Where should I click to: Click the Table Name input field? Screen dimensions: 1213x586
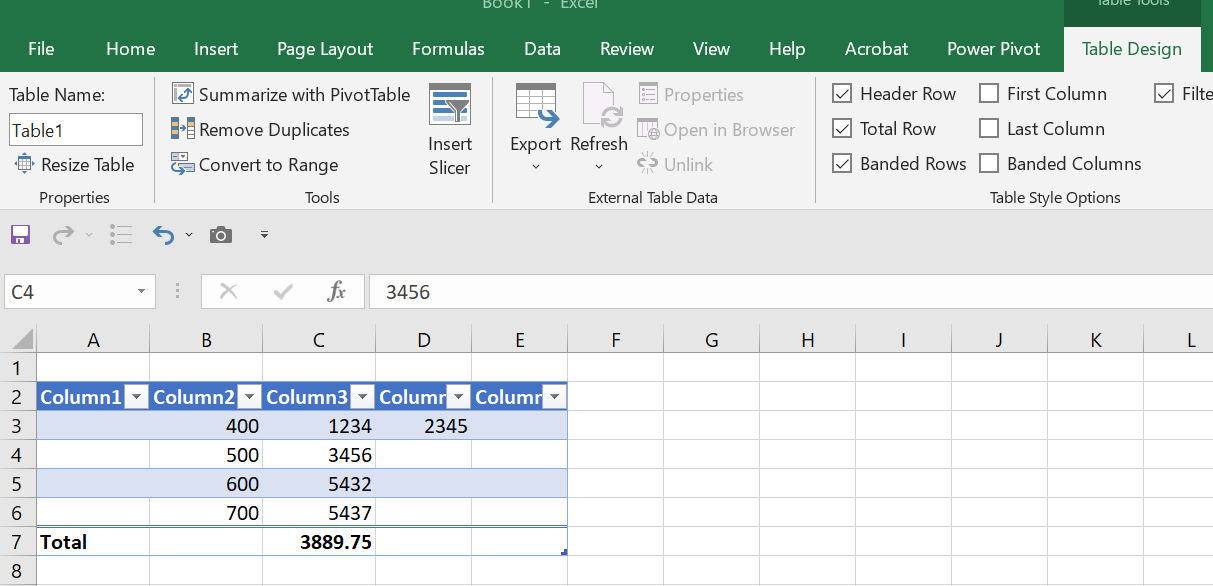point(76,130)
